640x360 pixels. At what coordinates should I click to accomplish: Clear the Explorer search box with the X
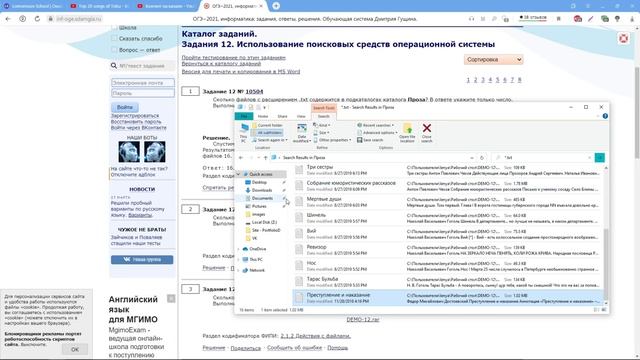coord(589,158)
